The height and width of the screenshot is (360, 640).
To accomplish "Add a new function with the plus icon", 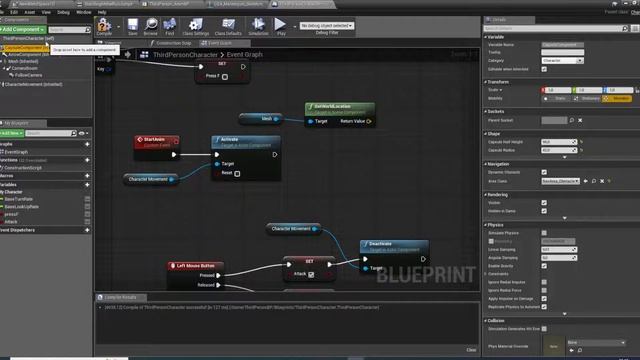I will 87,160.
